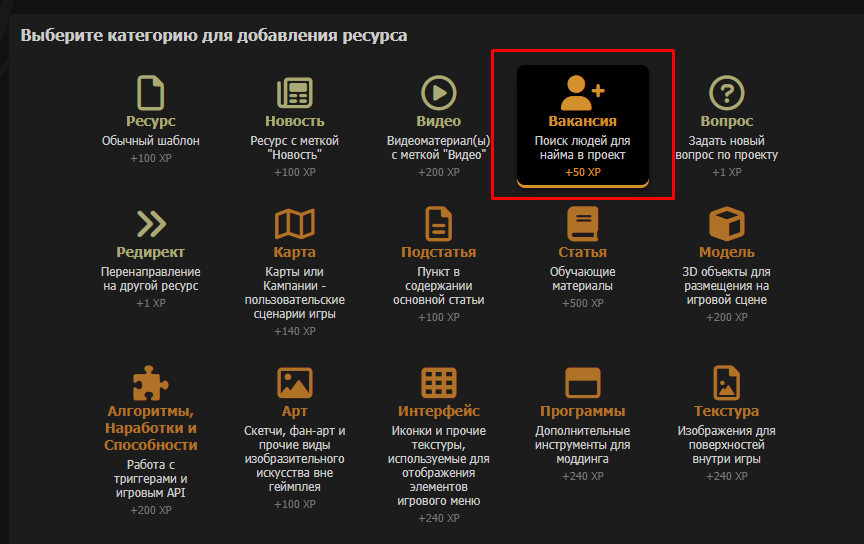
Task: Choose the Редирект category title
Action: 150,252
